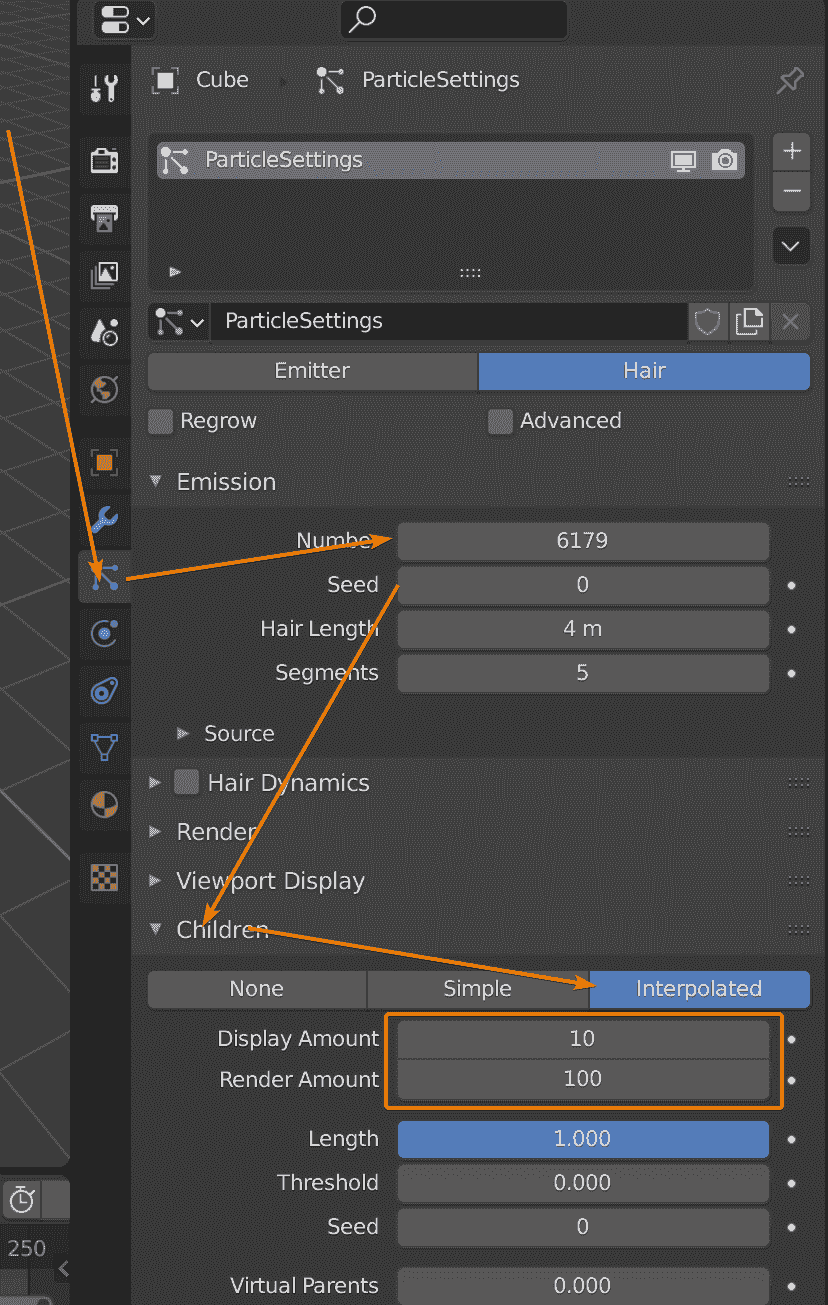Click ParticleSettings in the breadcrumb
This screenshot has height=1305, width=828.
[x=441, y=80]
